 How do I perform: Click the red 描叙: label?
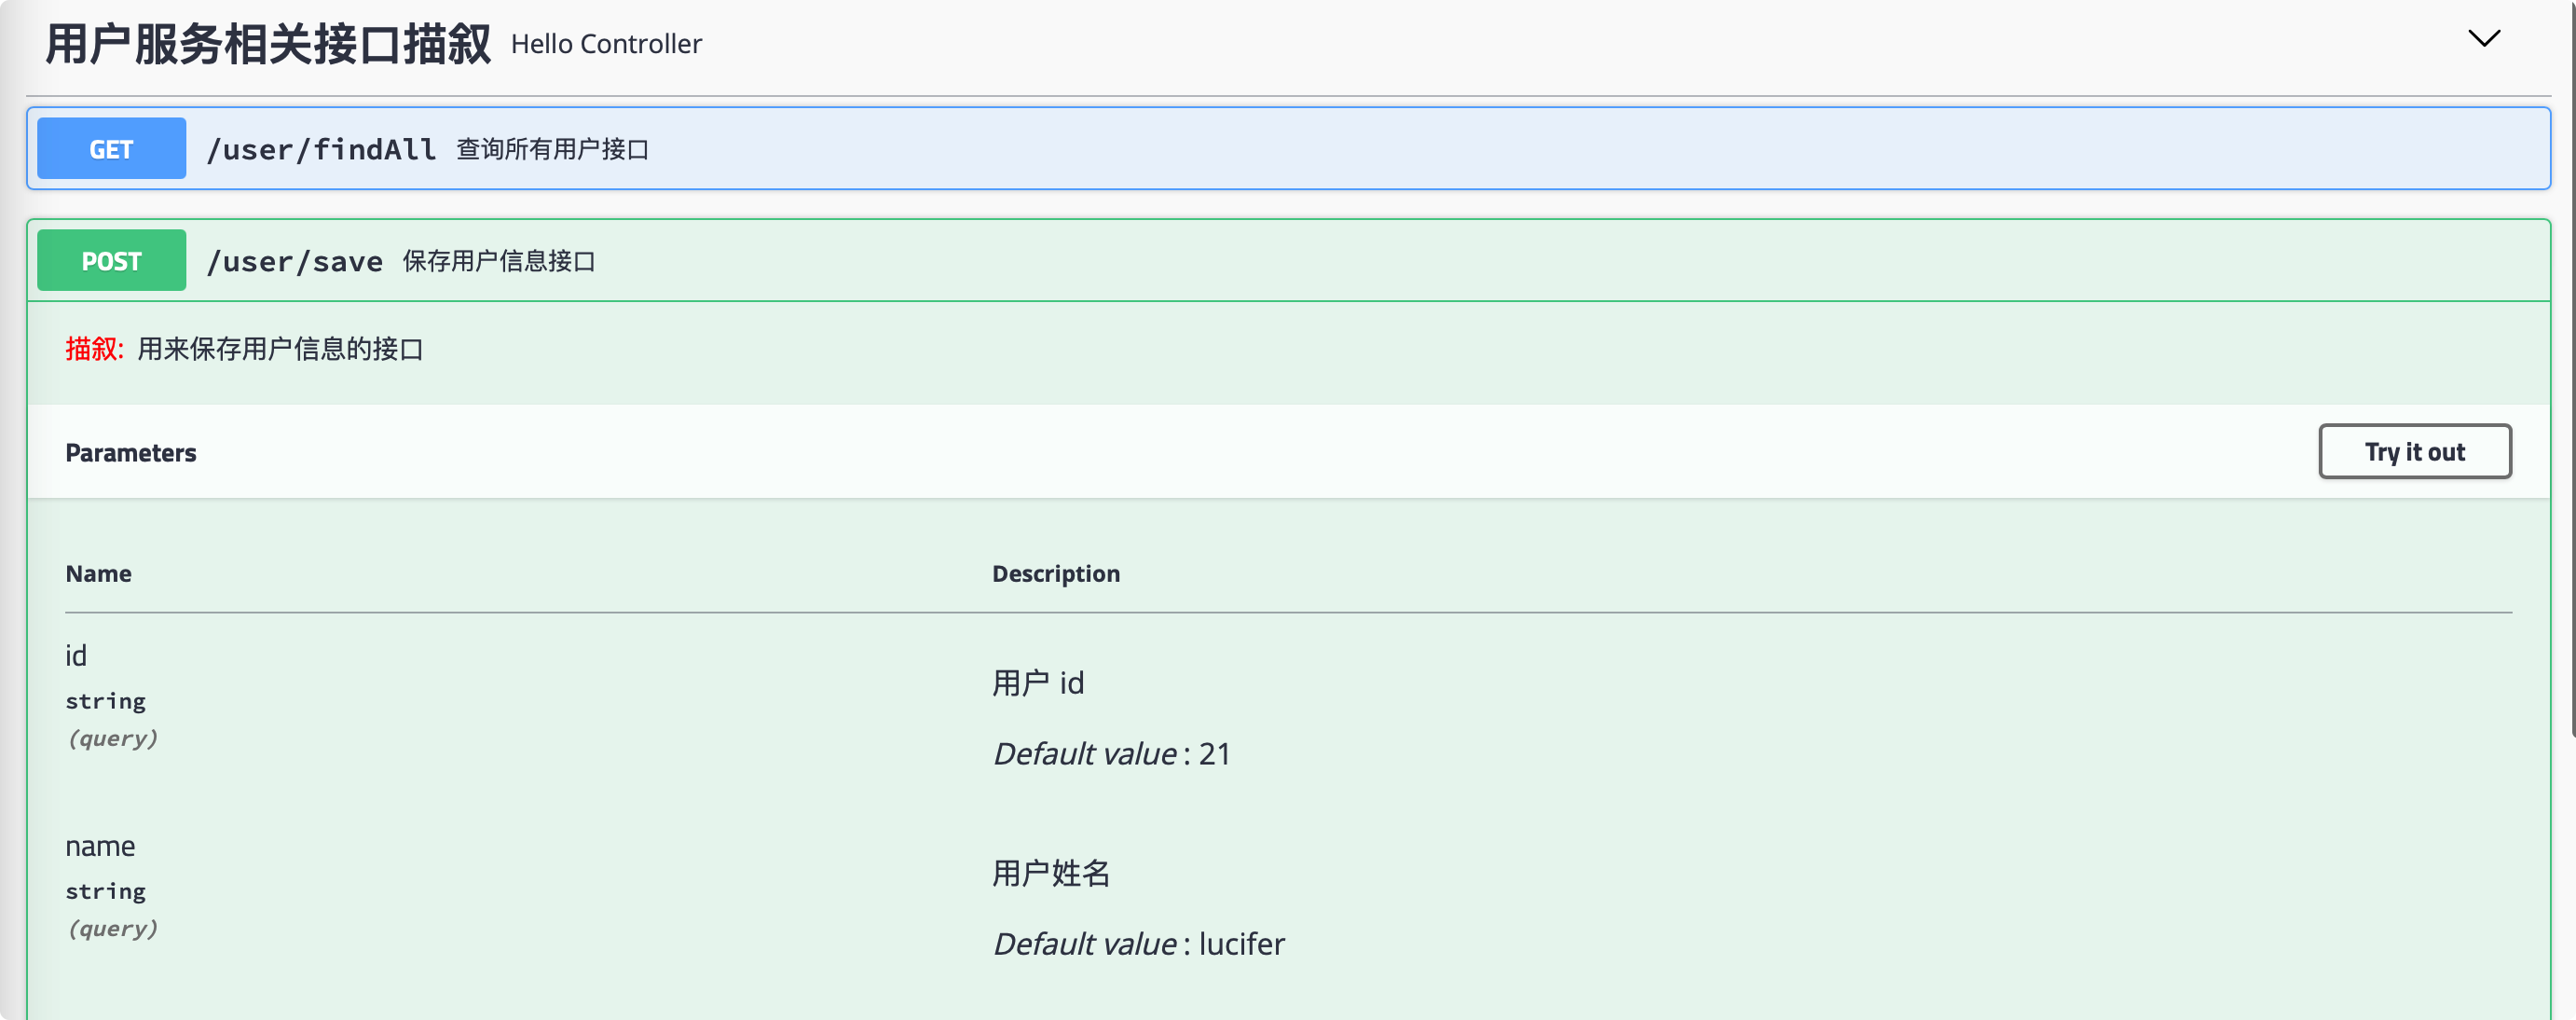pos(94,349)
